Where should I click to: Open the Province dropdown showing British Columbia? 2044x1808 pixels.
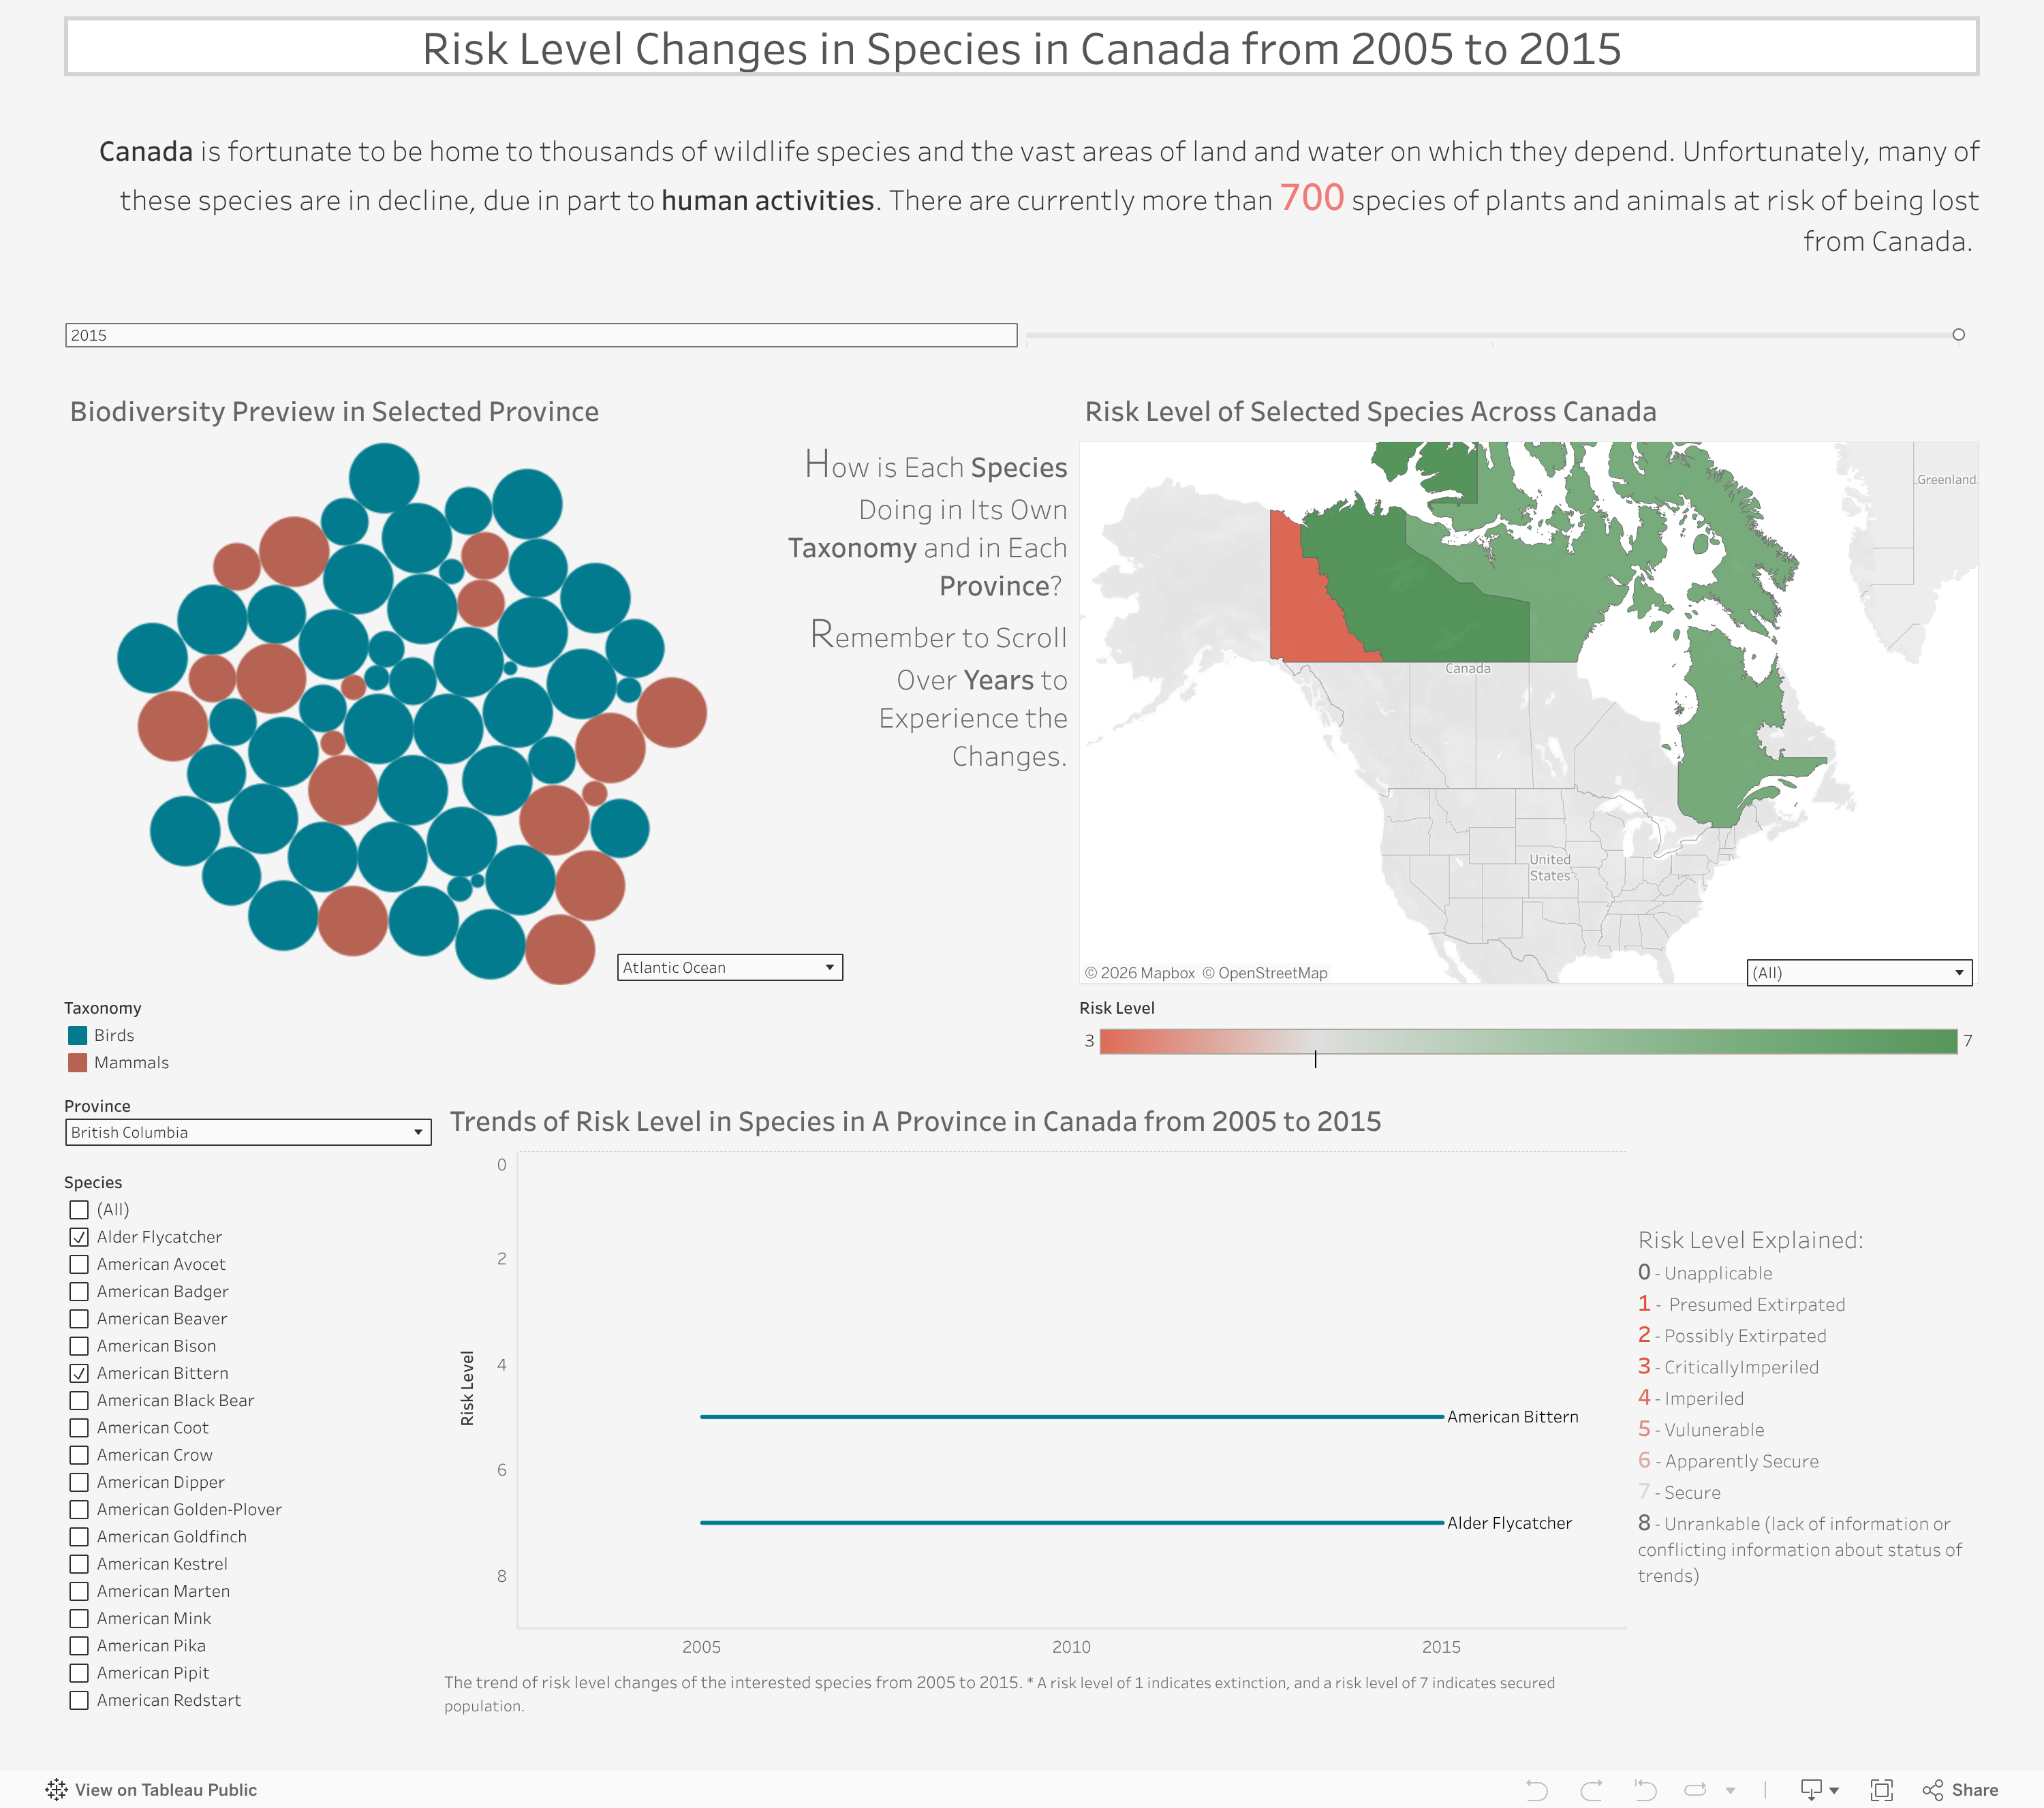[x=419, y=1133]
